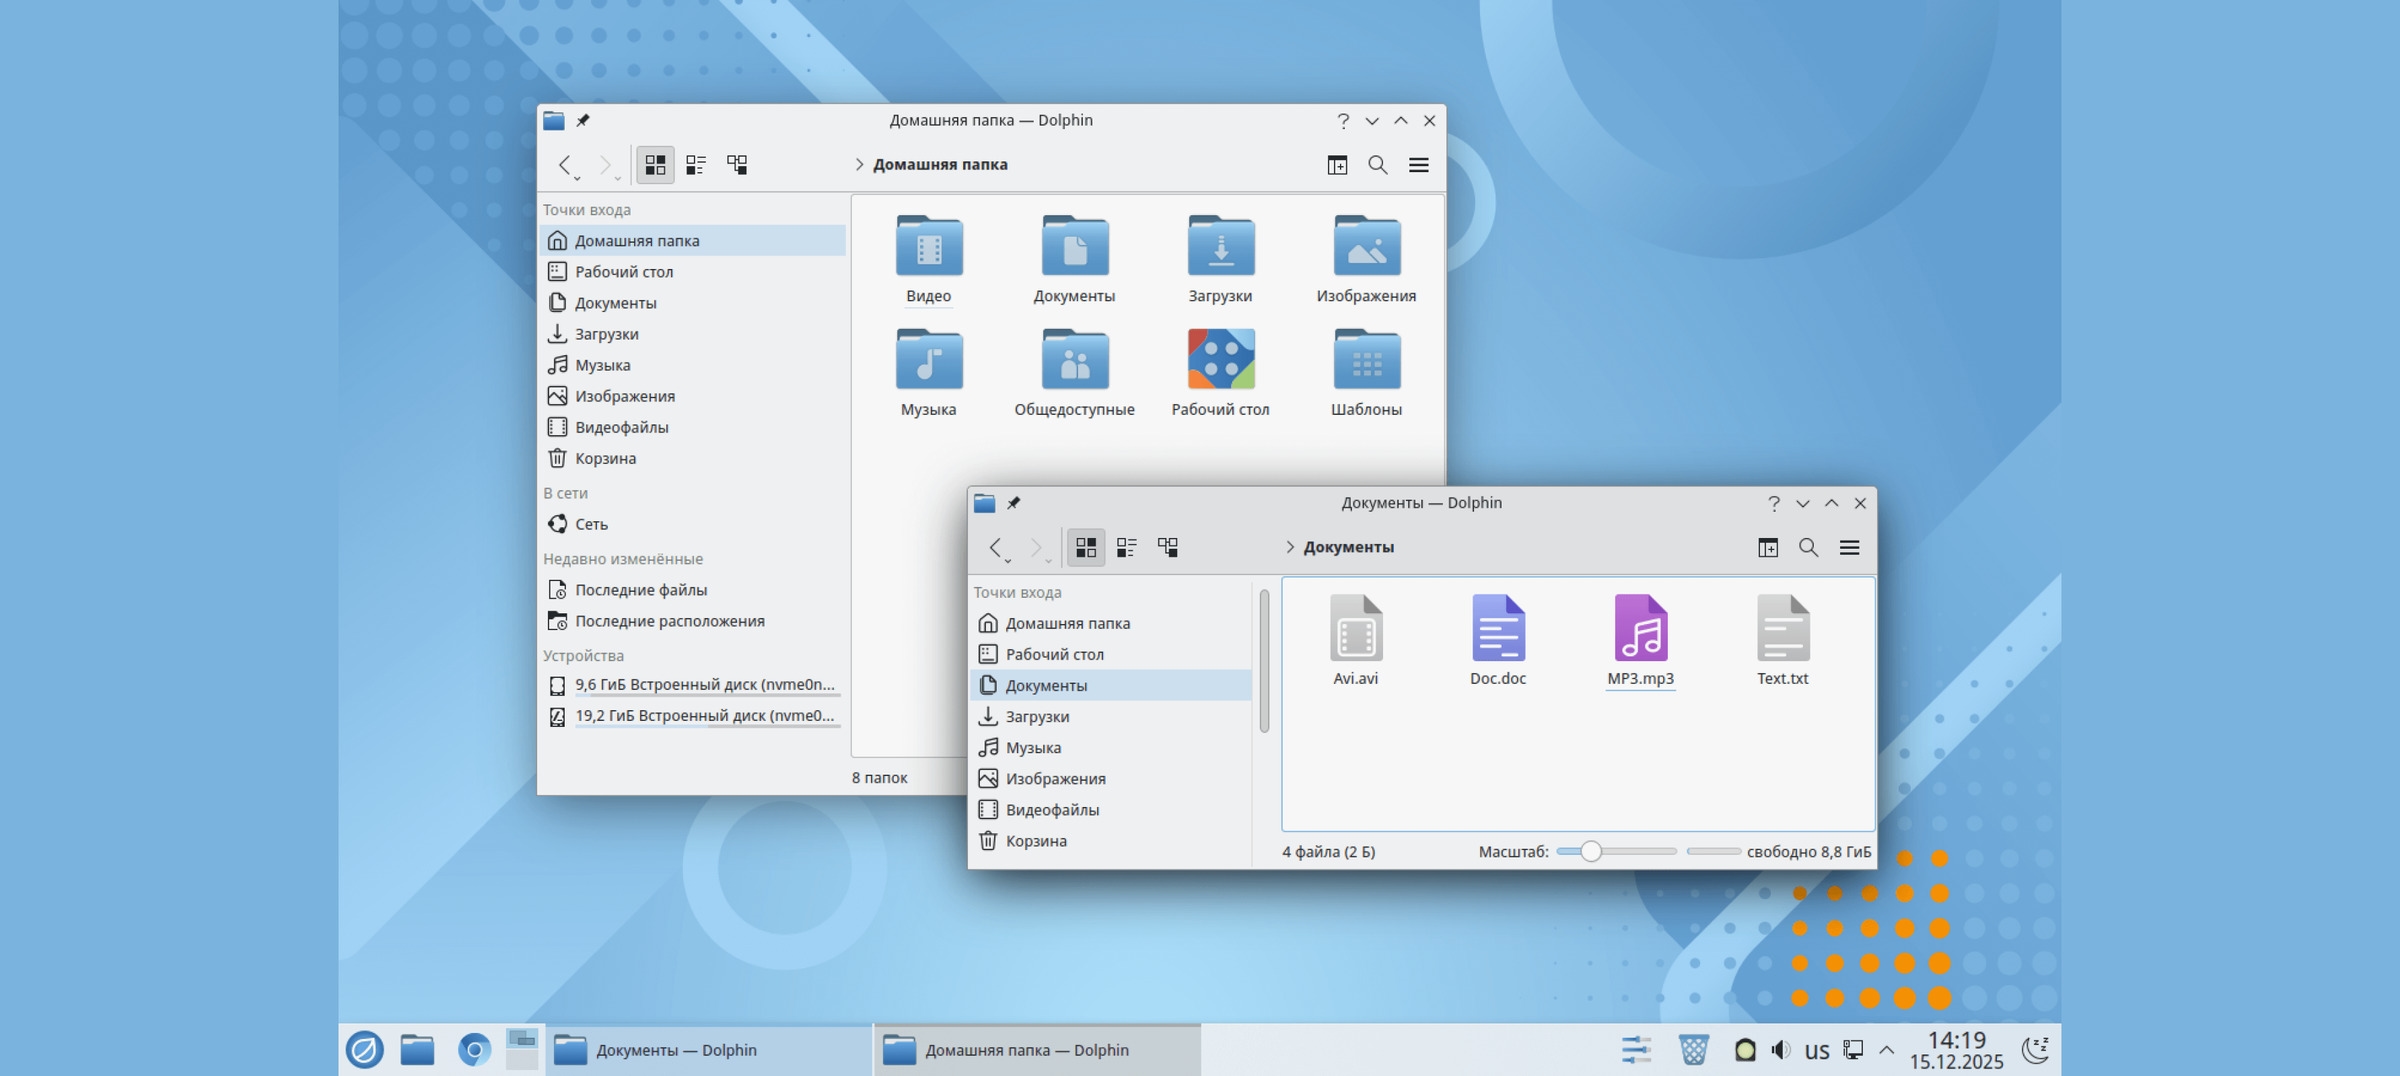Click split view icon in Домашняя папка window
2400x1076 pixels.
click(x=1337, y=164)
